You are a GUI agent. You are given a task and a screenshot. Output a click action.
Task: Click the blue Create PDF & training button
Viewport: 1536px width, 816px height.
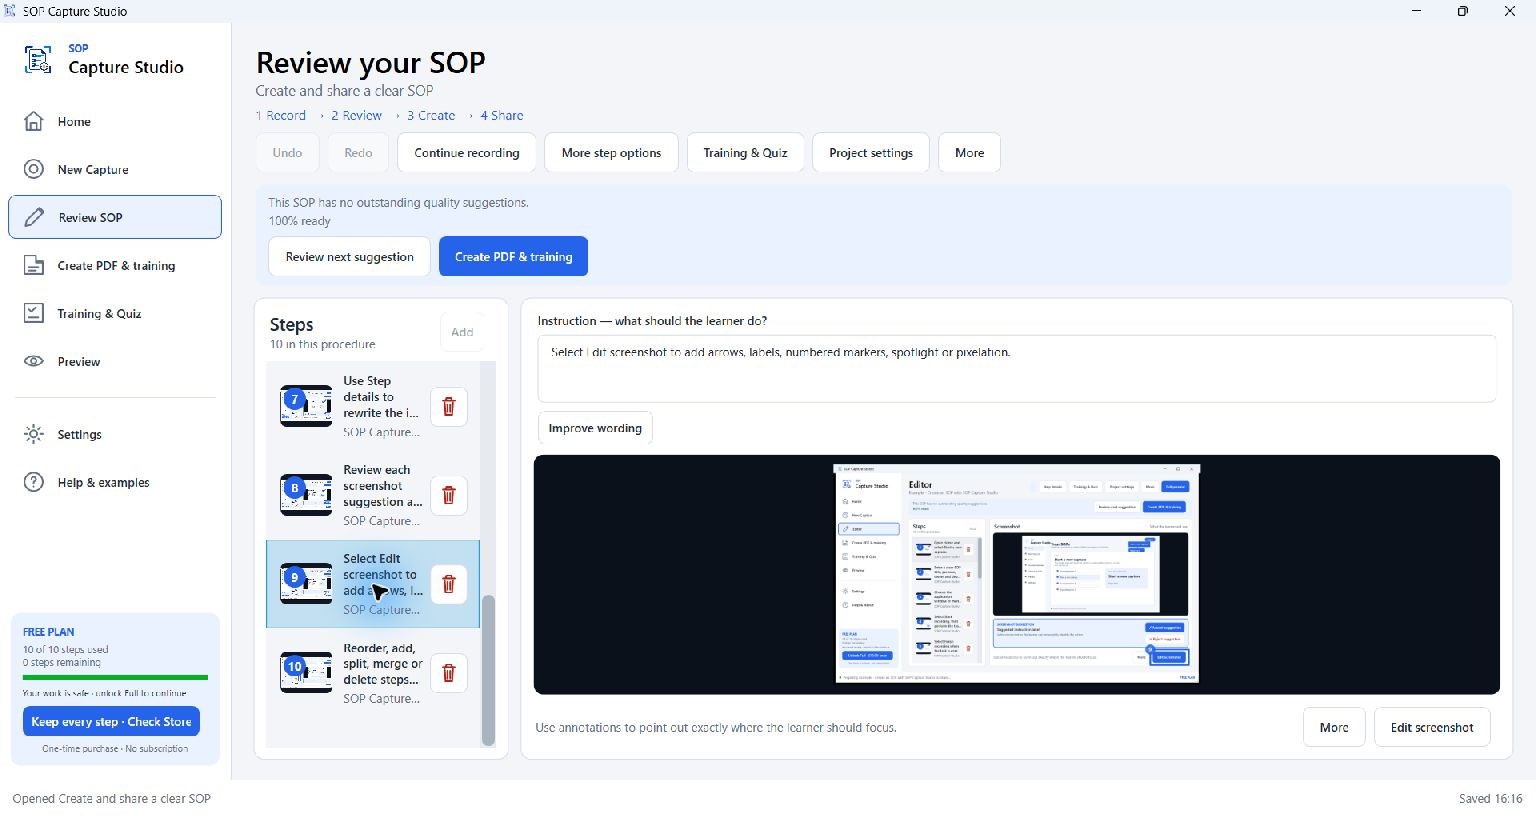click(514, 257)
